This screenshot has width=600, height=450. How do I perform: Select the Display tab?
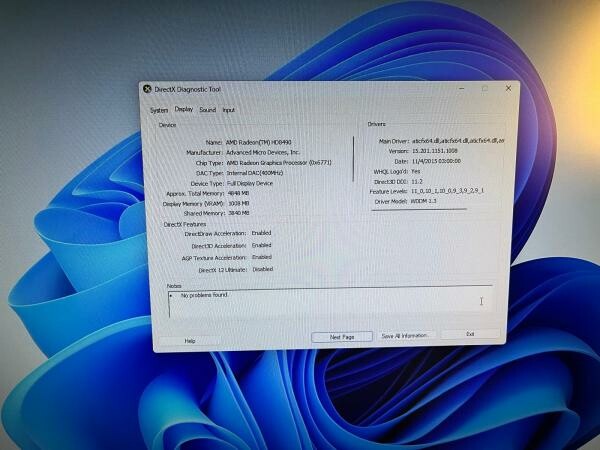(x=184, y=109)
